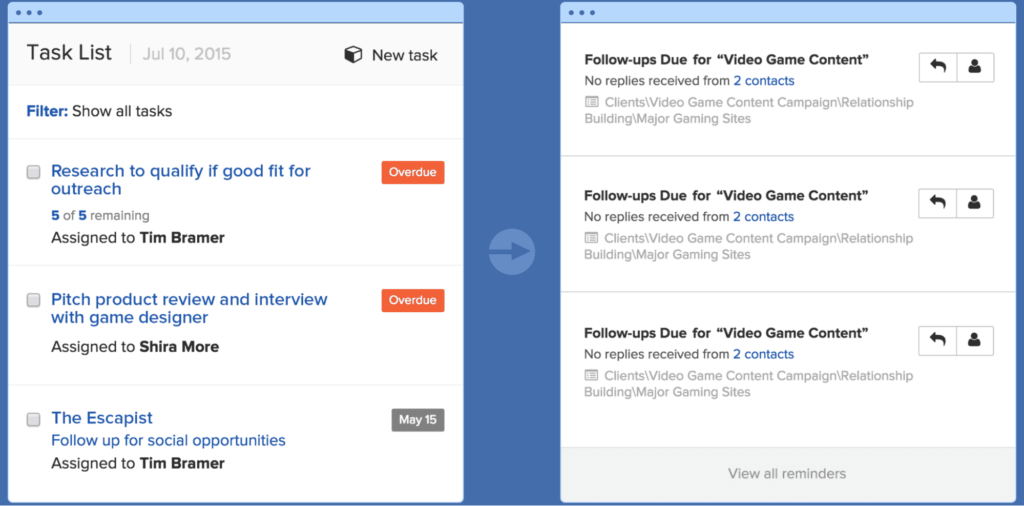Reply to the first Follow-ups Due reminder
Screen dimensions: 1024x506
938,67
